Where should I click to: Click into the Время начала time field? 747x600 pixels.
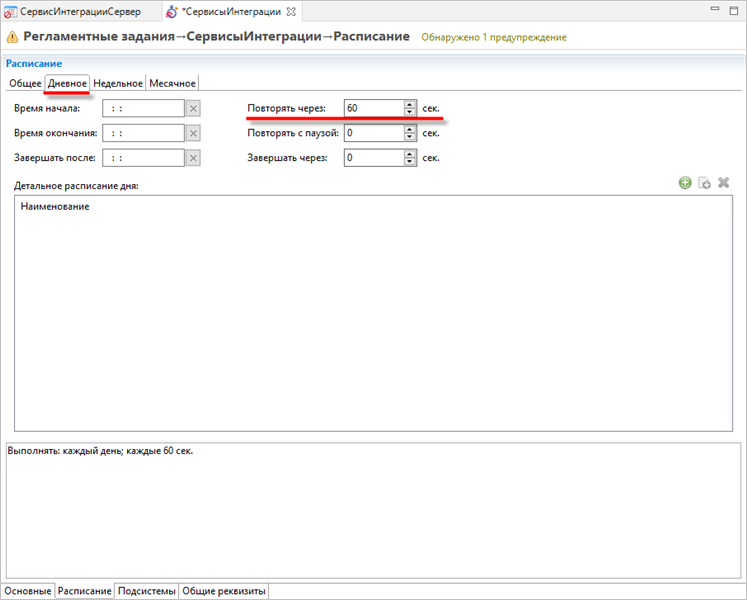[x=143, y=108]
